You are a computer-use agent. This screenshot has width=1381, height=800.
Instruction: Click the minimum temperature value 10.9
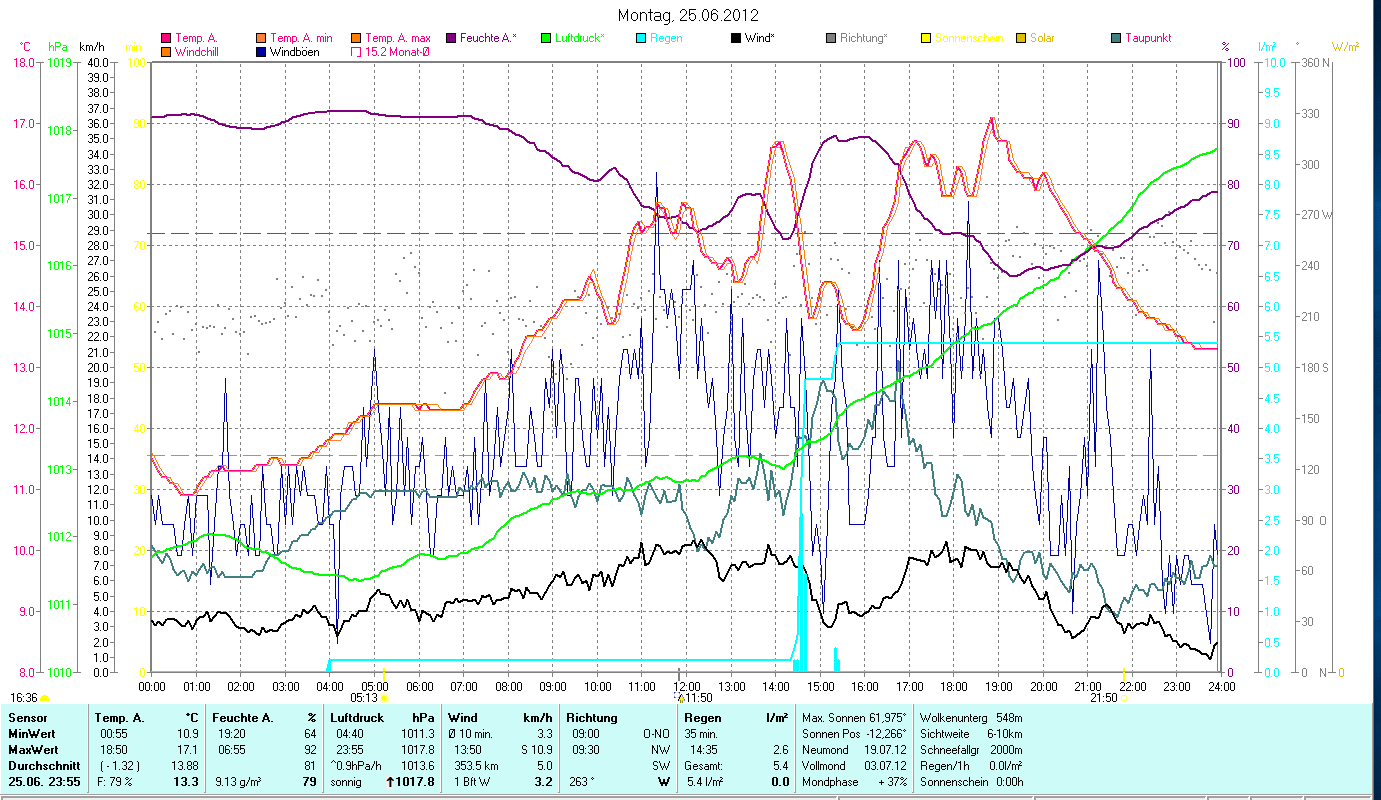tap(189, 734)
